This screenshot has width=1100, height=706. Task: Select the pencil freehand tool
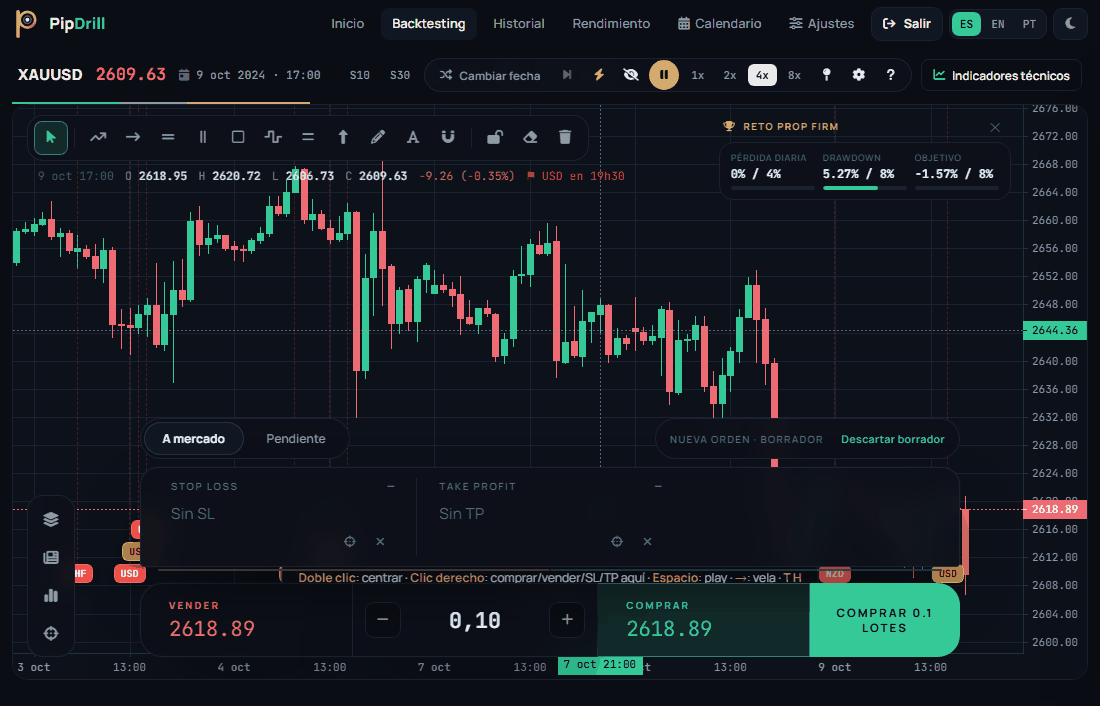(377, 138)
